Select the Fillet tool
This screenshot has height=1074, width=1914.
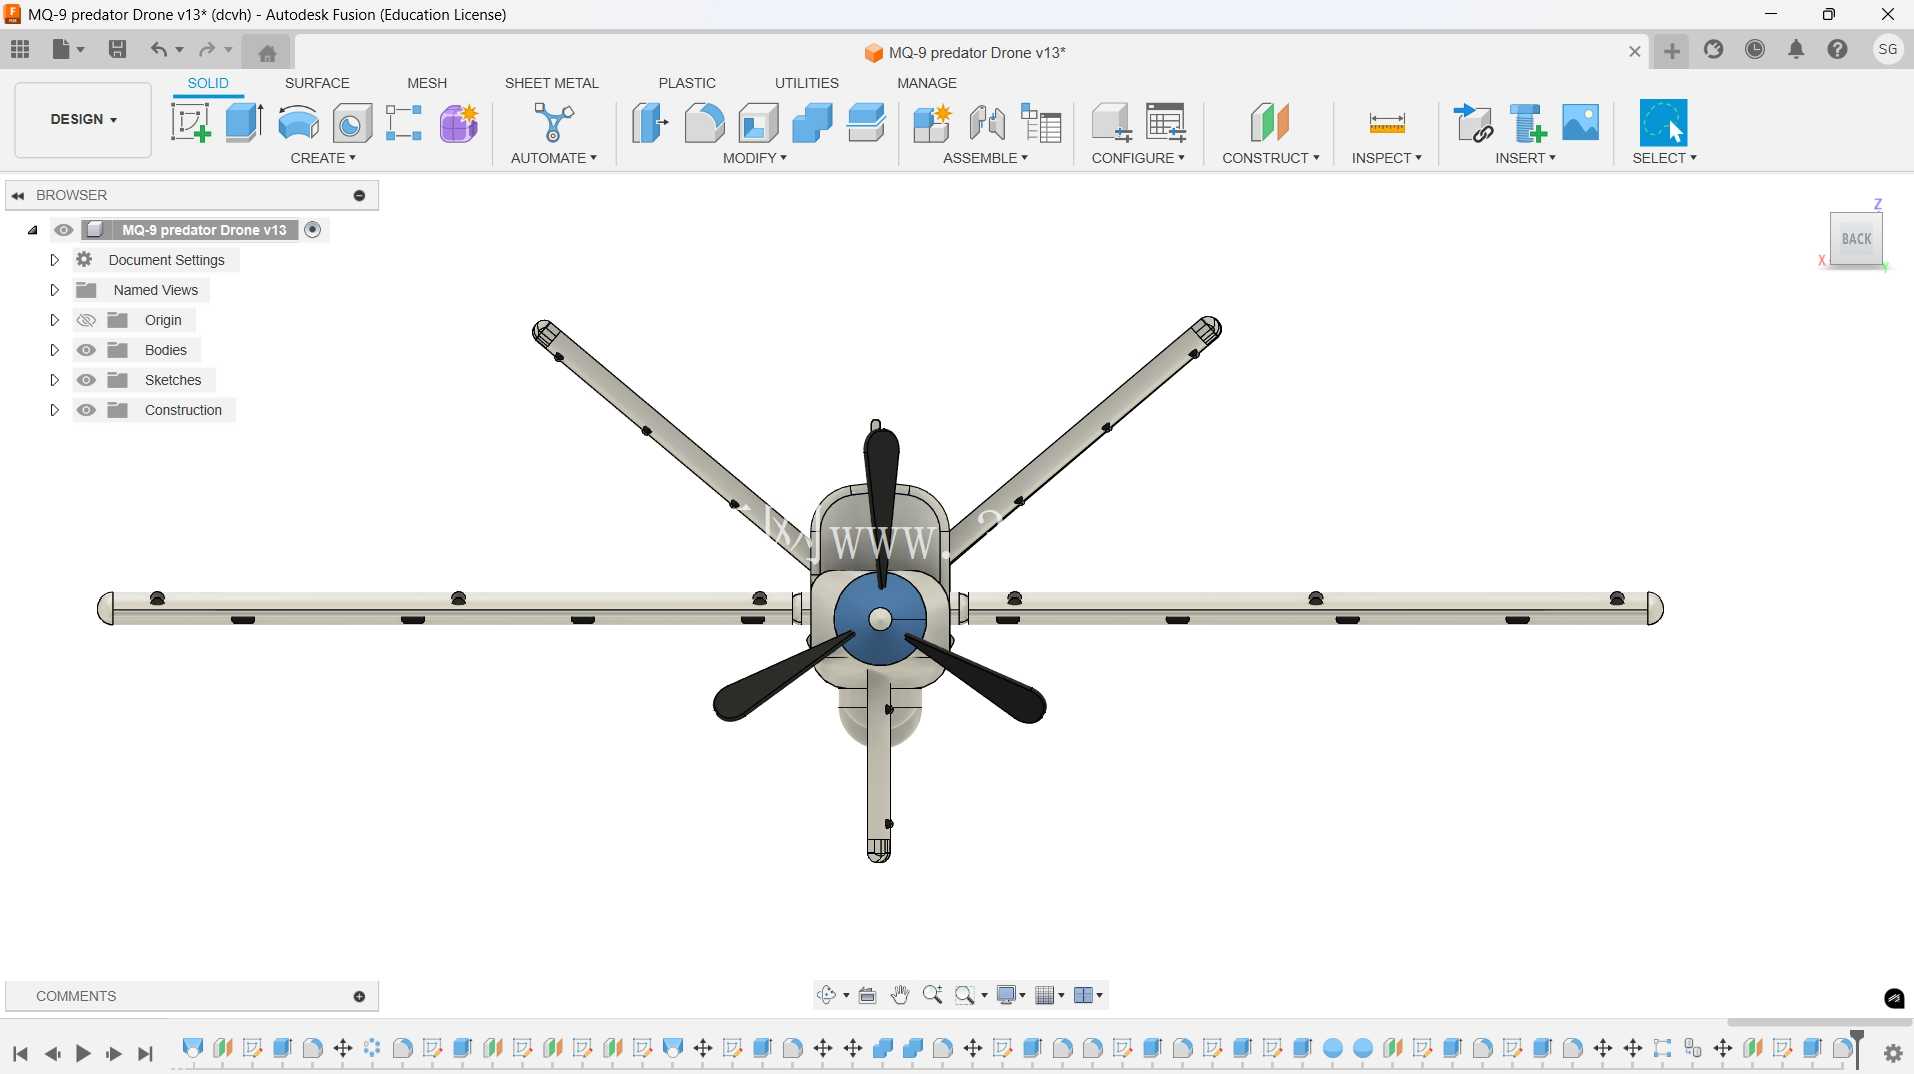[704, 123]
